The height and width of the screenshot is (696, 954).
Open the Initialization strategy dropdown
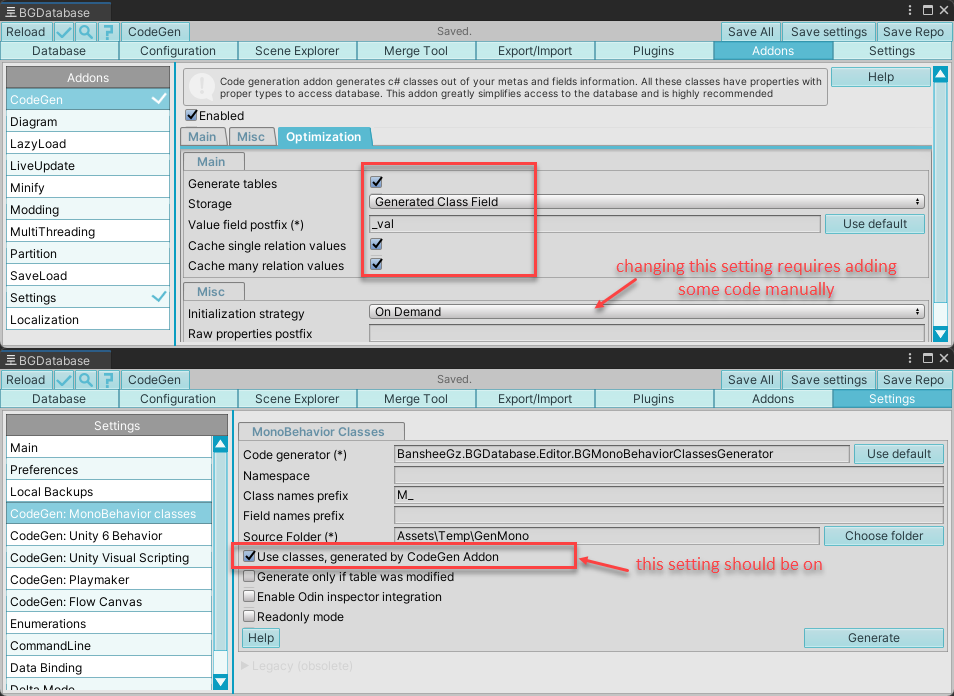coord(647,312)
